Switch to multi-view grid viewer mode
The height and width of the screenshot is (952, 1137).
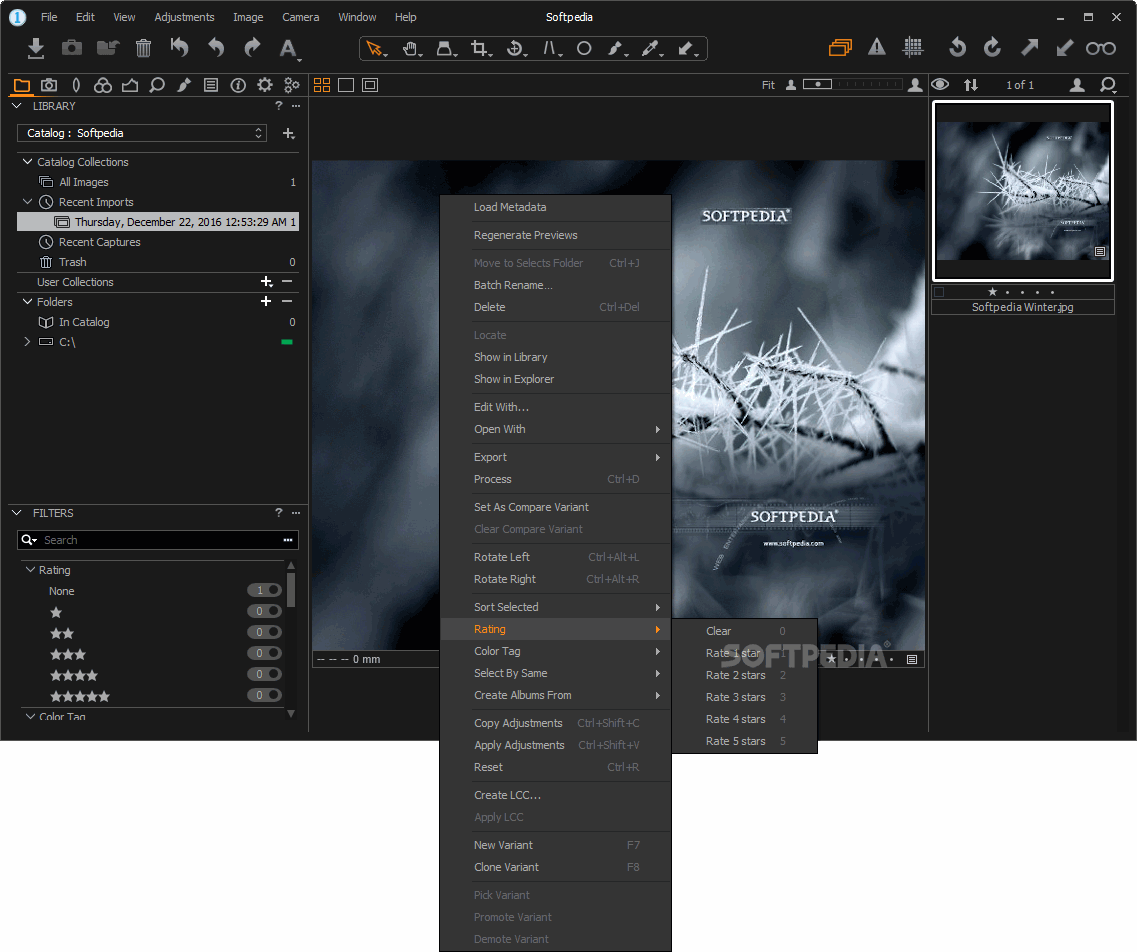pyautogui.click(x=322, y=85)
